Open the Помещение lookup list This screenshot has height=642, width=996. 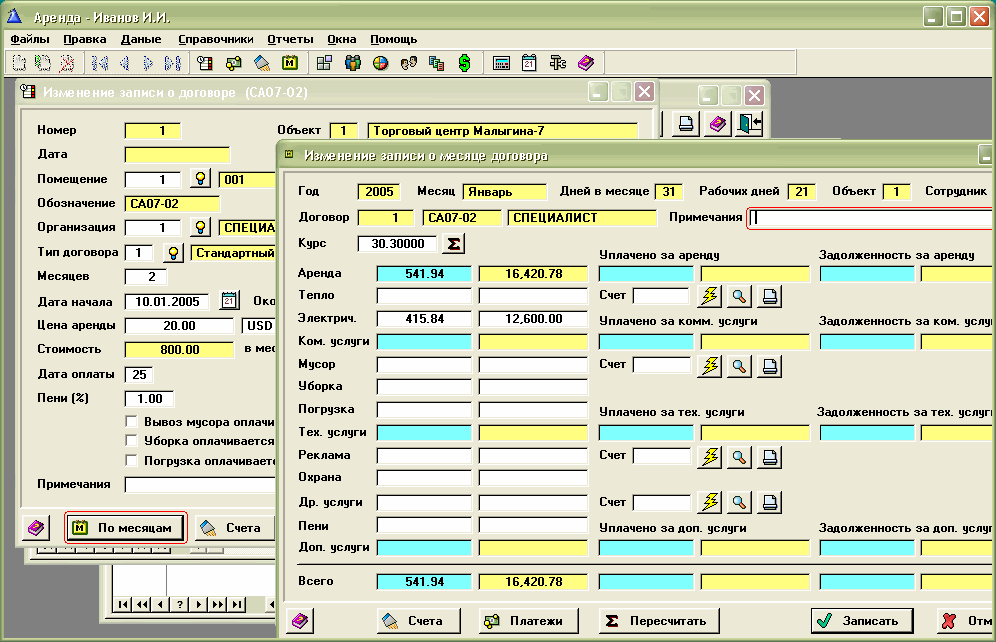click(201, 179)
